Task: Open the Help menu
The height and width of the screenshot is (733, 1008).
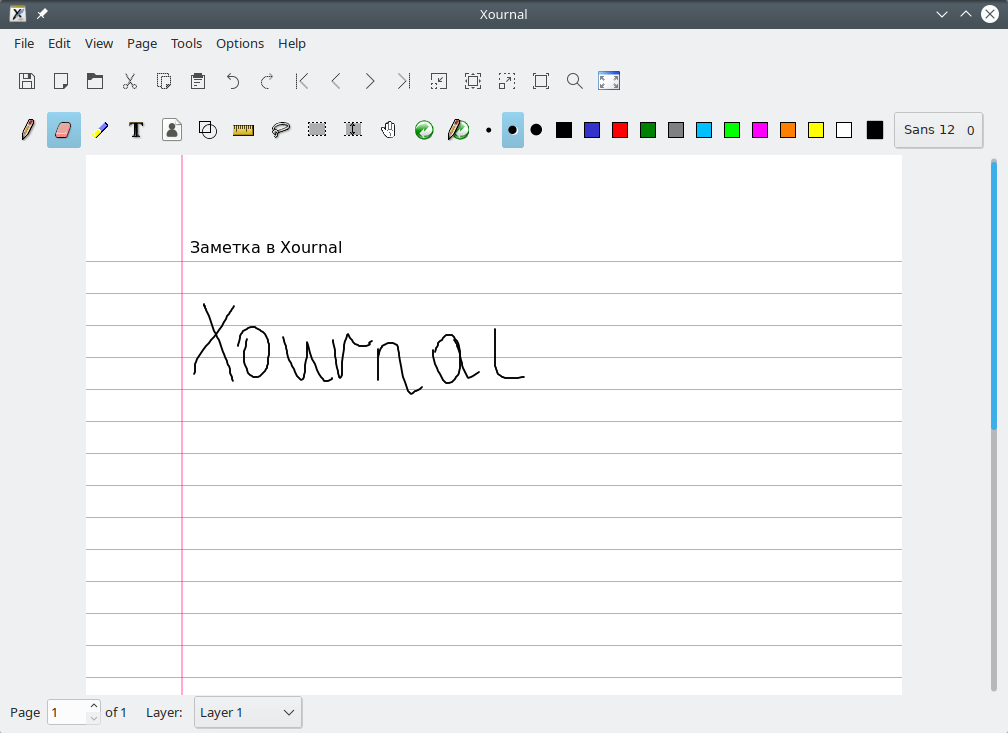Action: pos(292,44)
